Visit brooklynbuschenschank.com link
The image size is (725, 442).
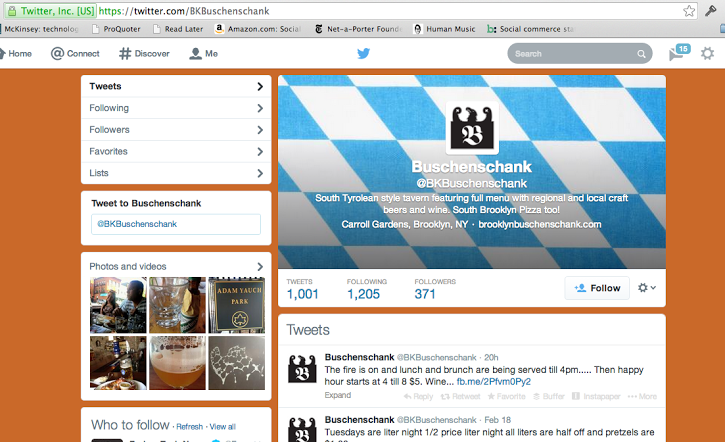point(540,225)
